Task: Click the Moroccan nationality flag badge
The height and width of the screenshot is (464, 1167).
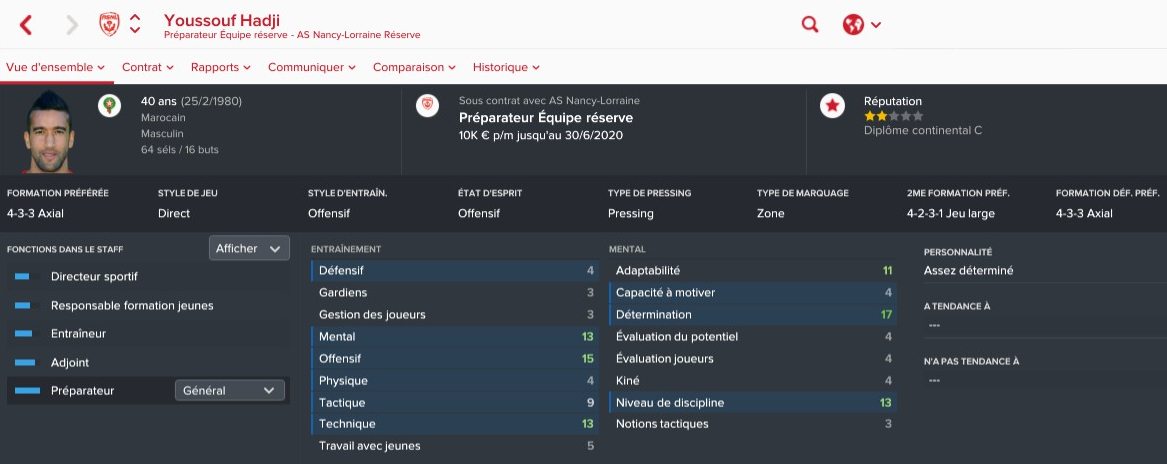Action: point(109,105)
